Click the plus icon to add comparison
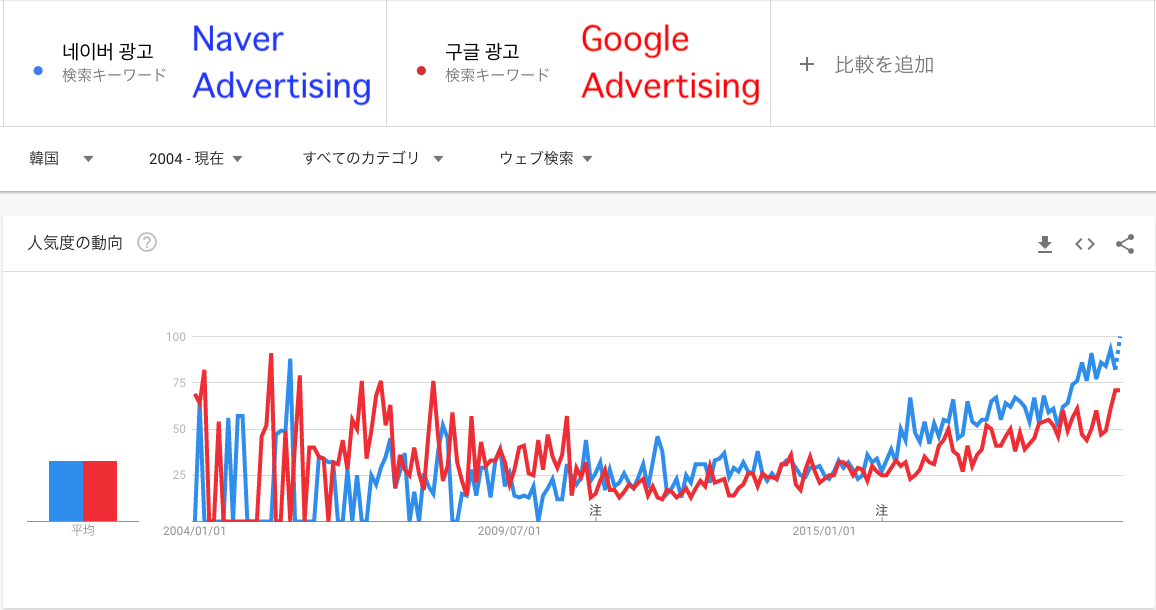The width and height of the screenshot is (1156, 610). 807,64
